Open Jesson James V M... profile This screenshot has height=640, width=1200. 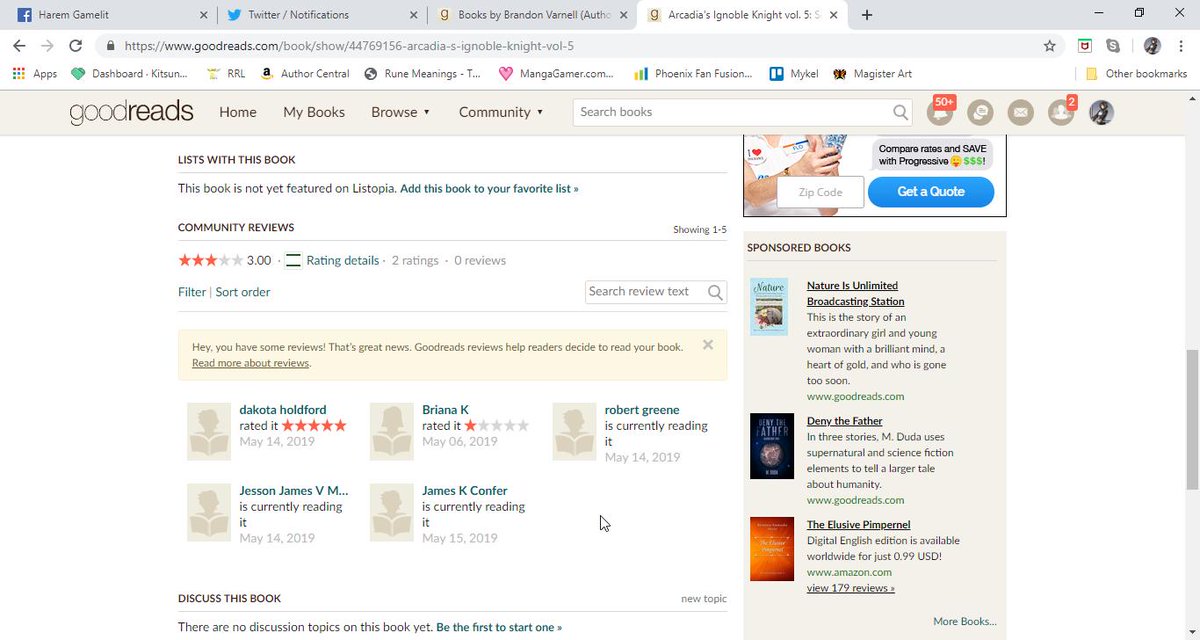click(294, 491)
